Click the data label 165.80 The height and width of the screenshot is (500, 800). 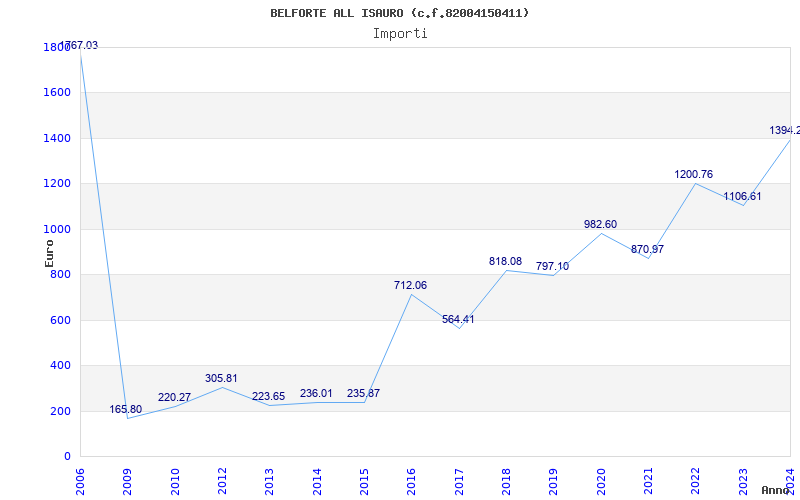pyautogui.click(x=126, y=409)
